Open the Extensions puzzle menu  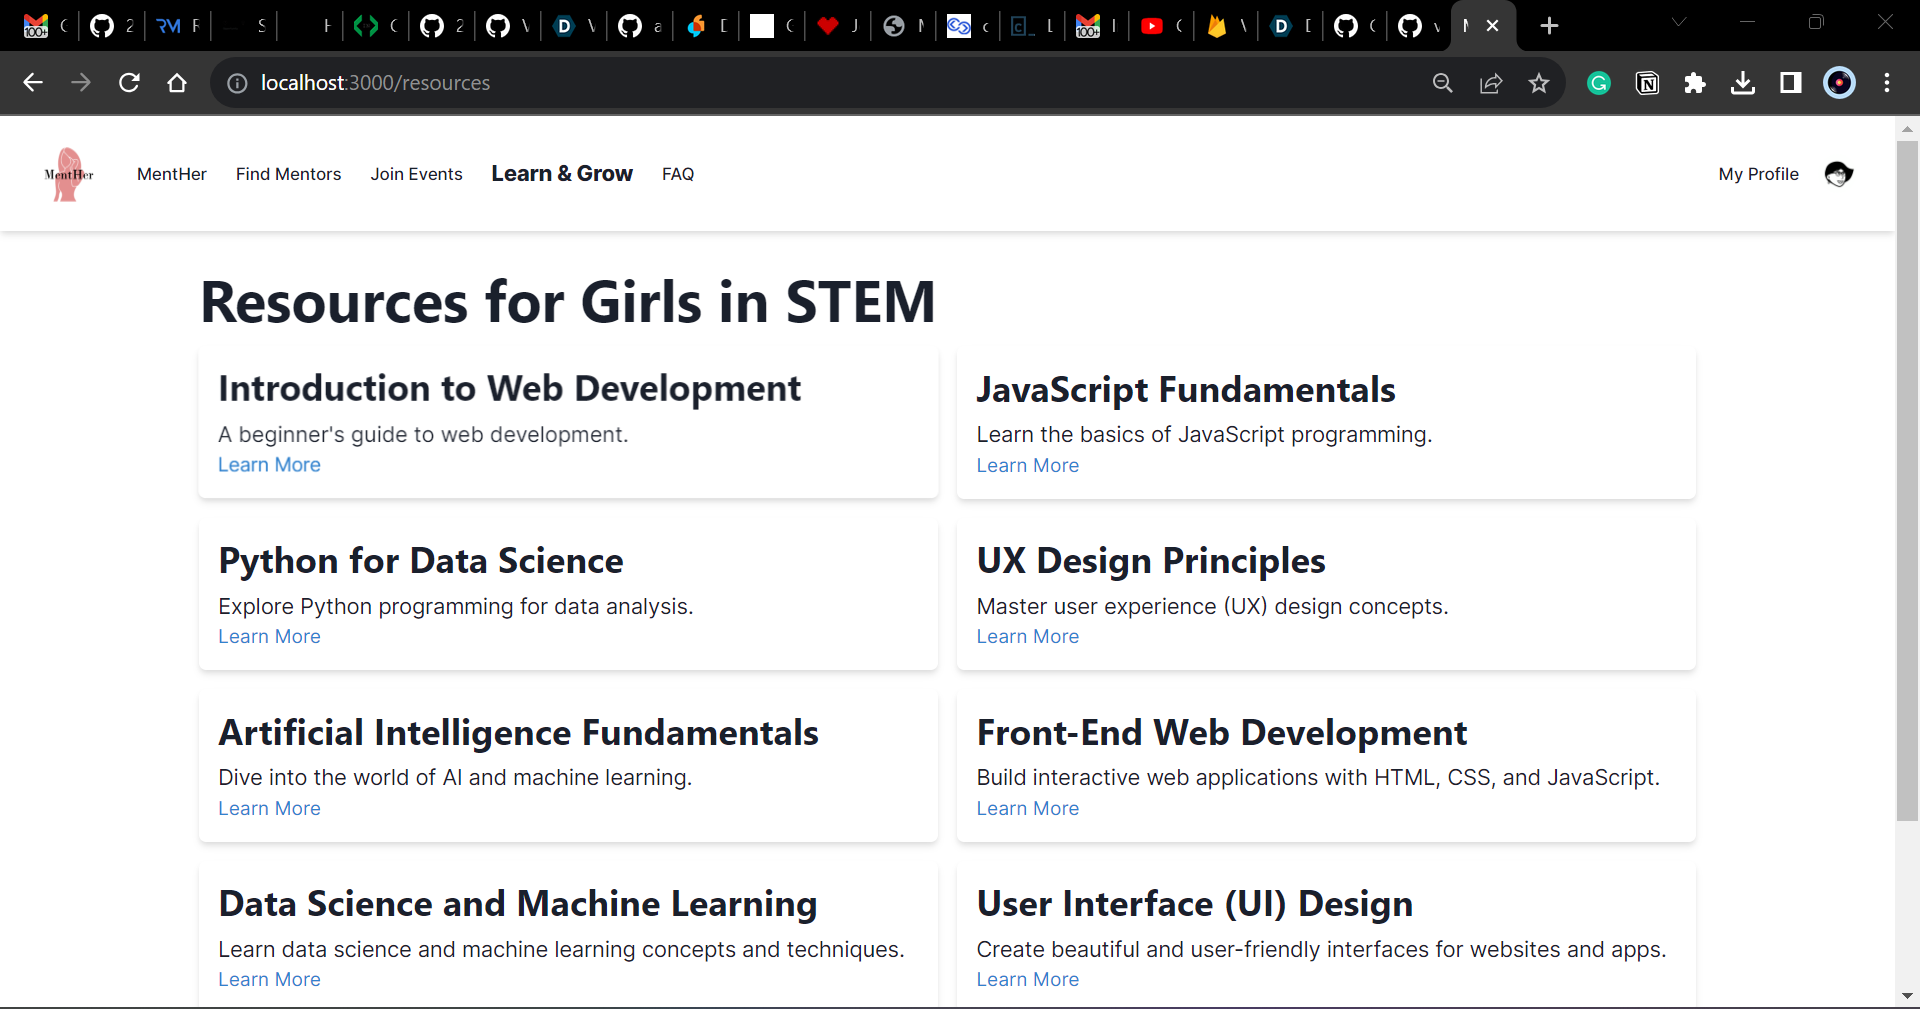1695,83
